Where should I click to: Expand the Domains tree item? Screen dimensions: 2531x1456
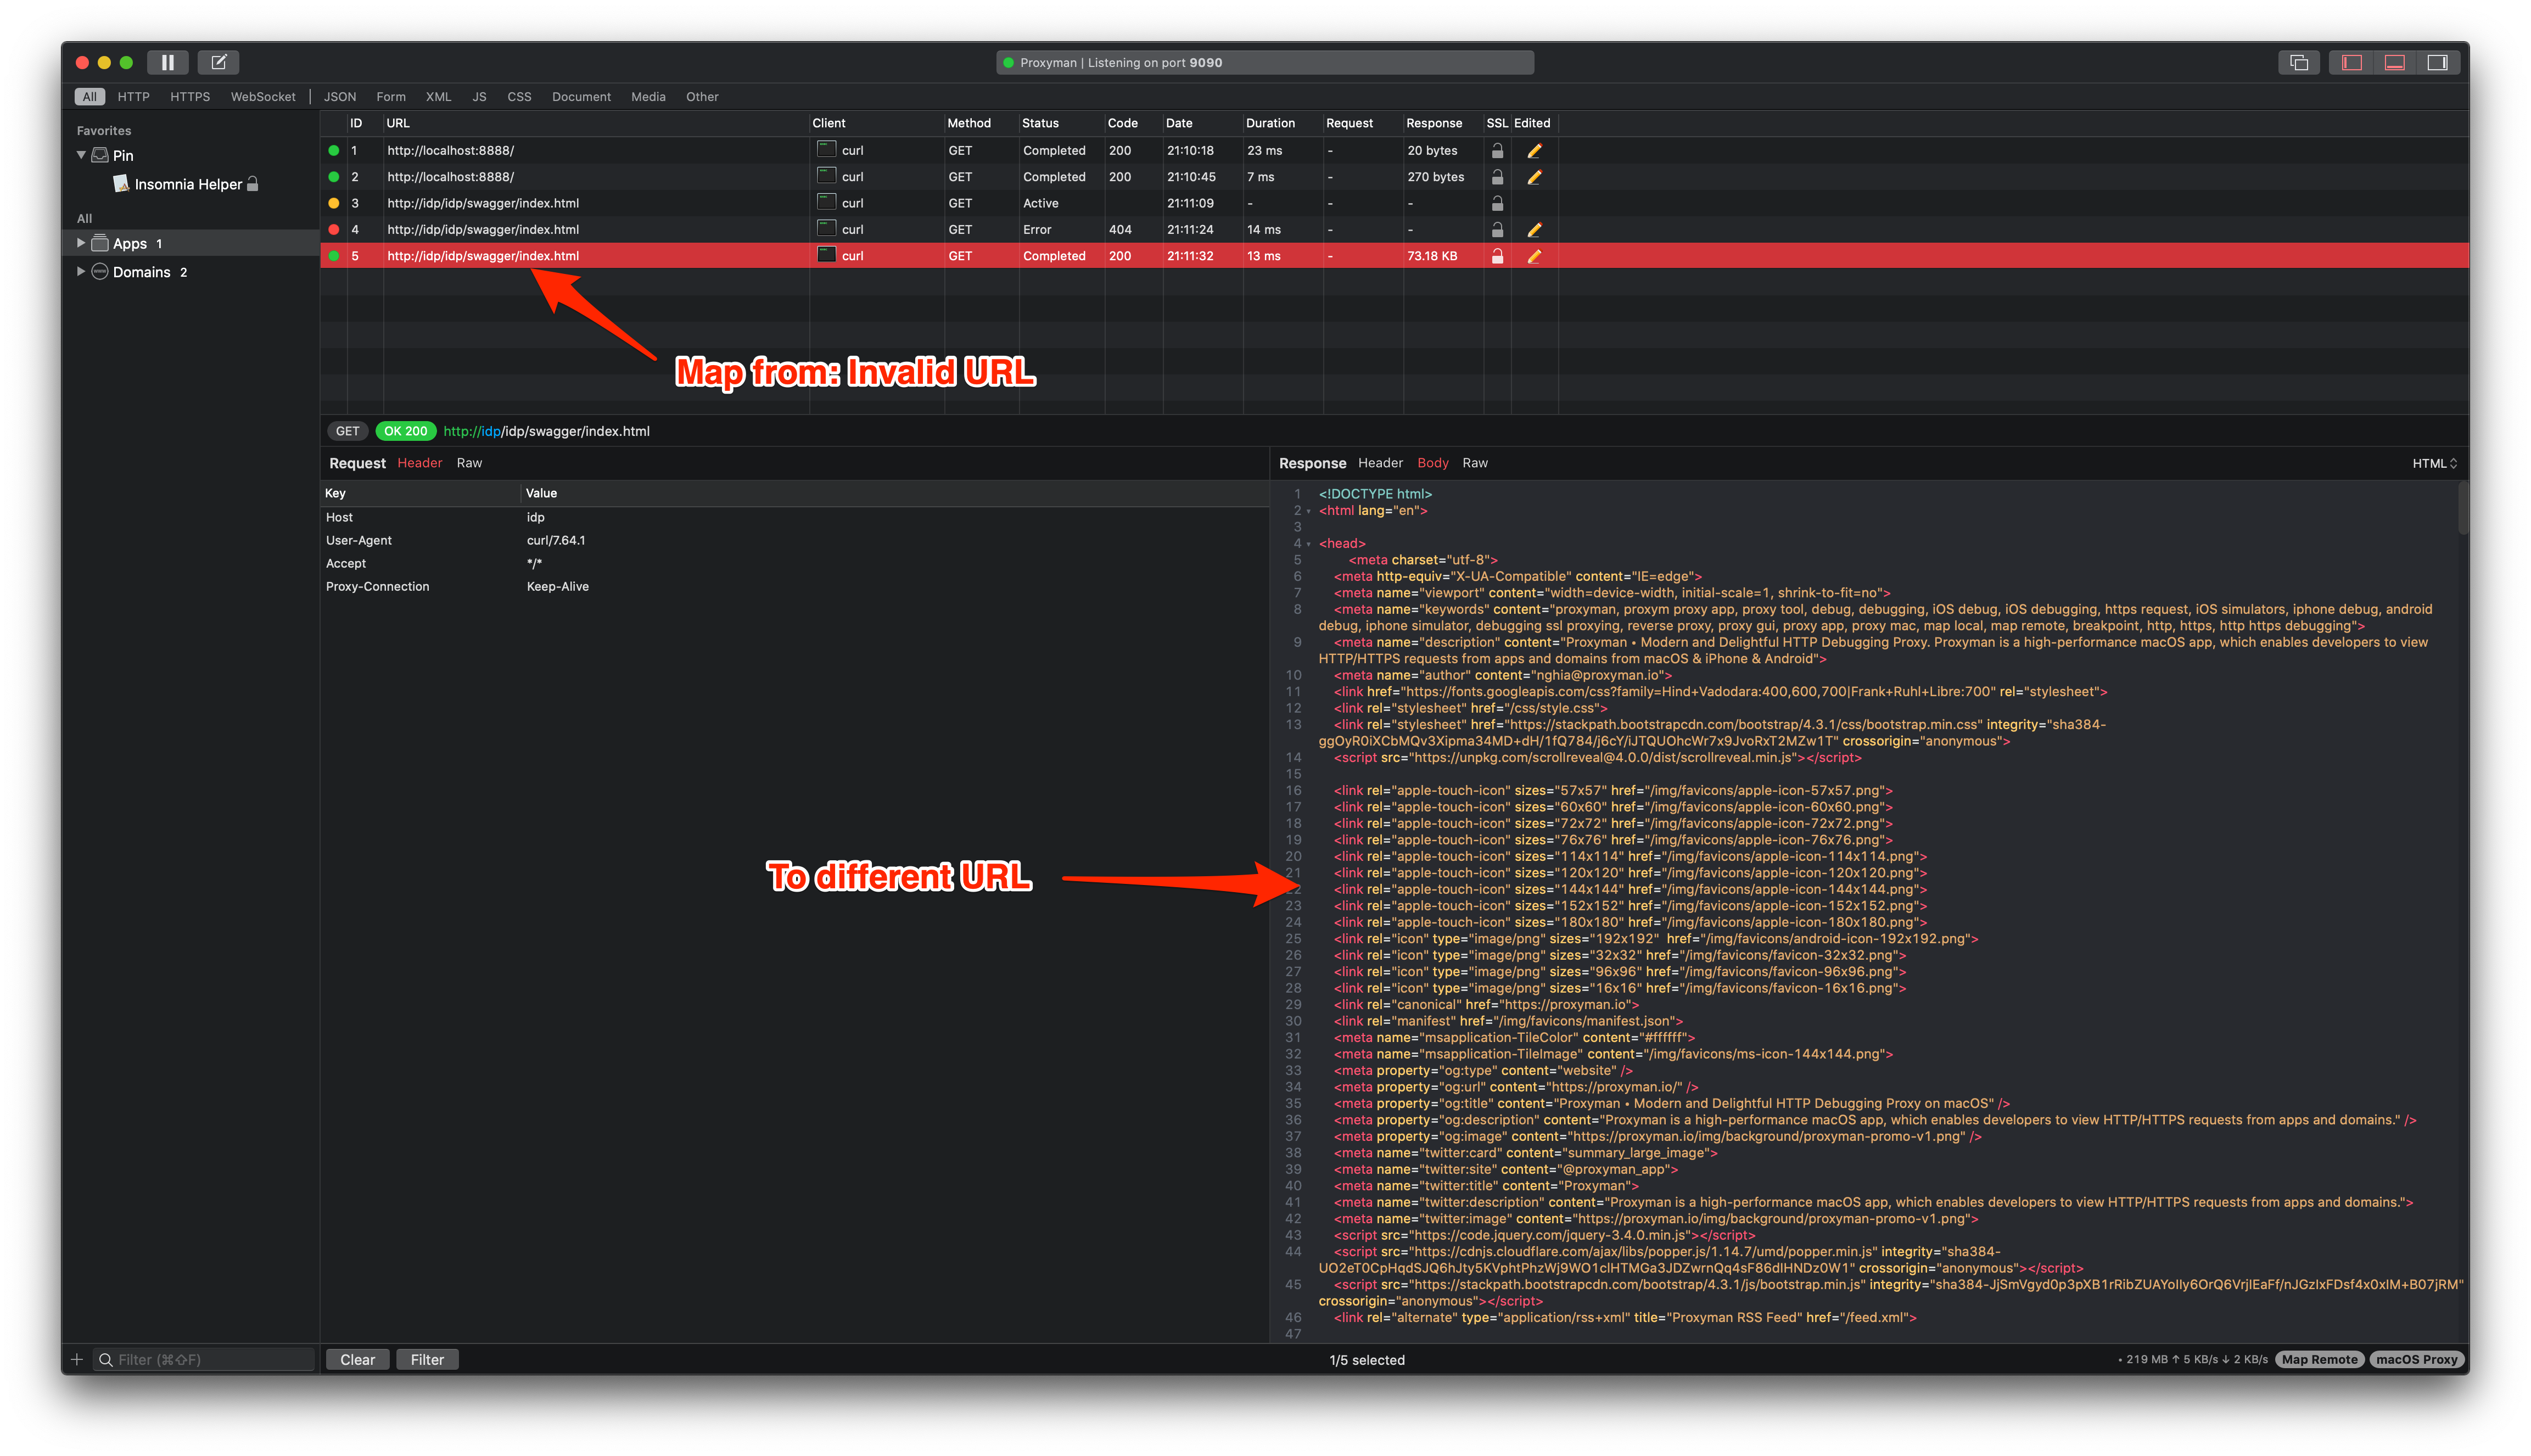[81, 271]
